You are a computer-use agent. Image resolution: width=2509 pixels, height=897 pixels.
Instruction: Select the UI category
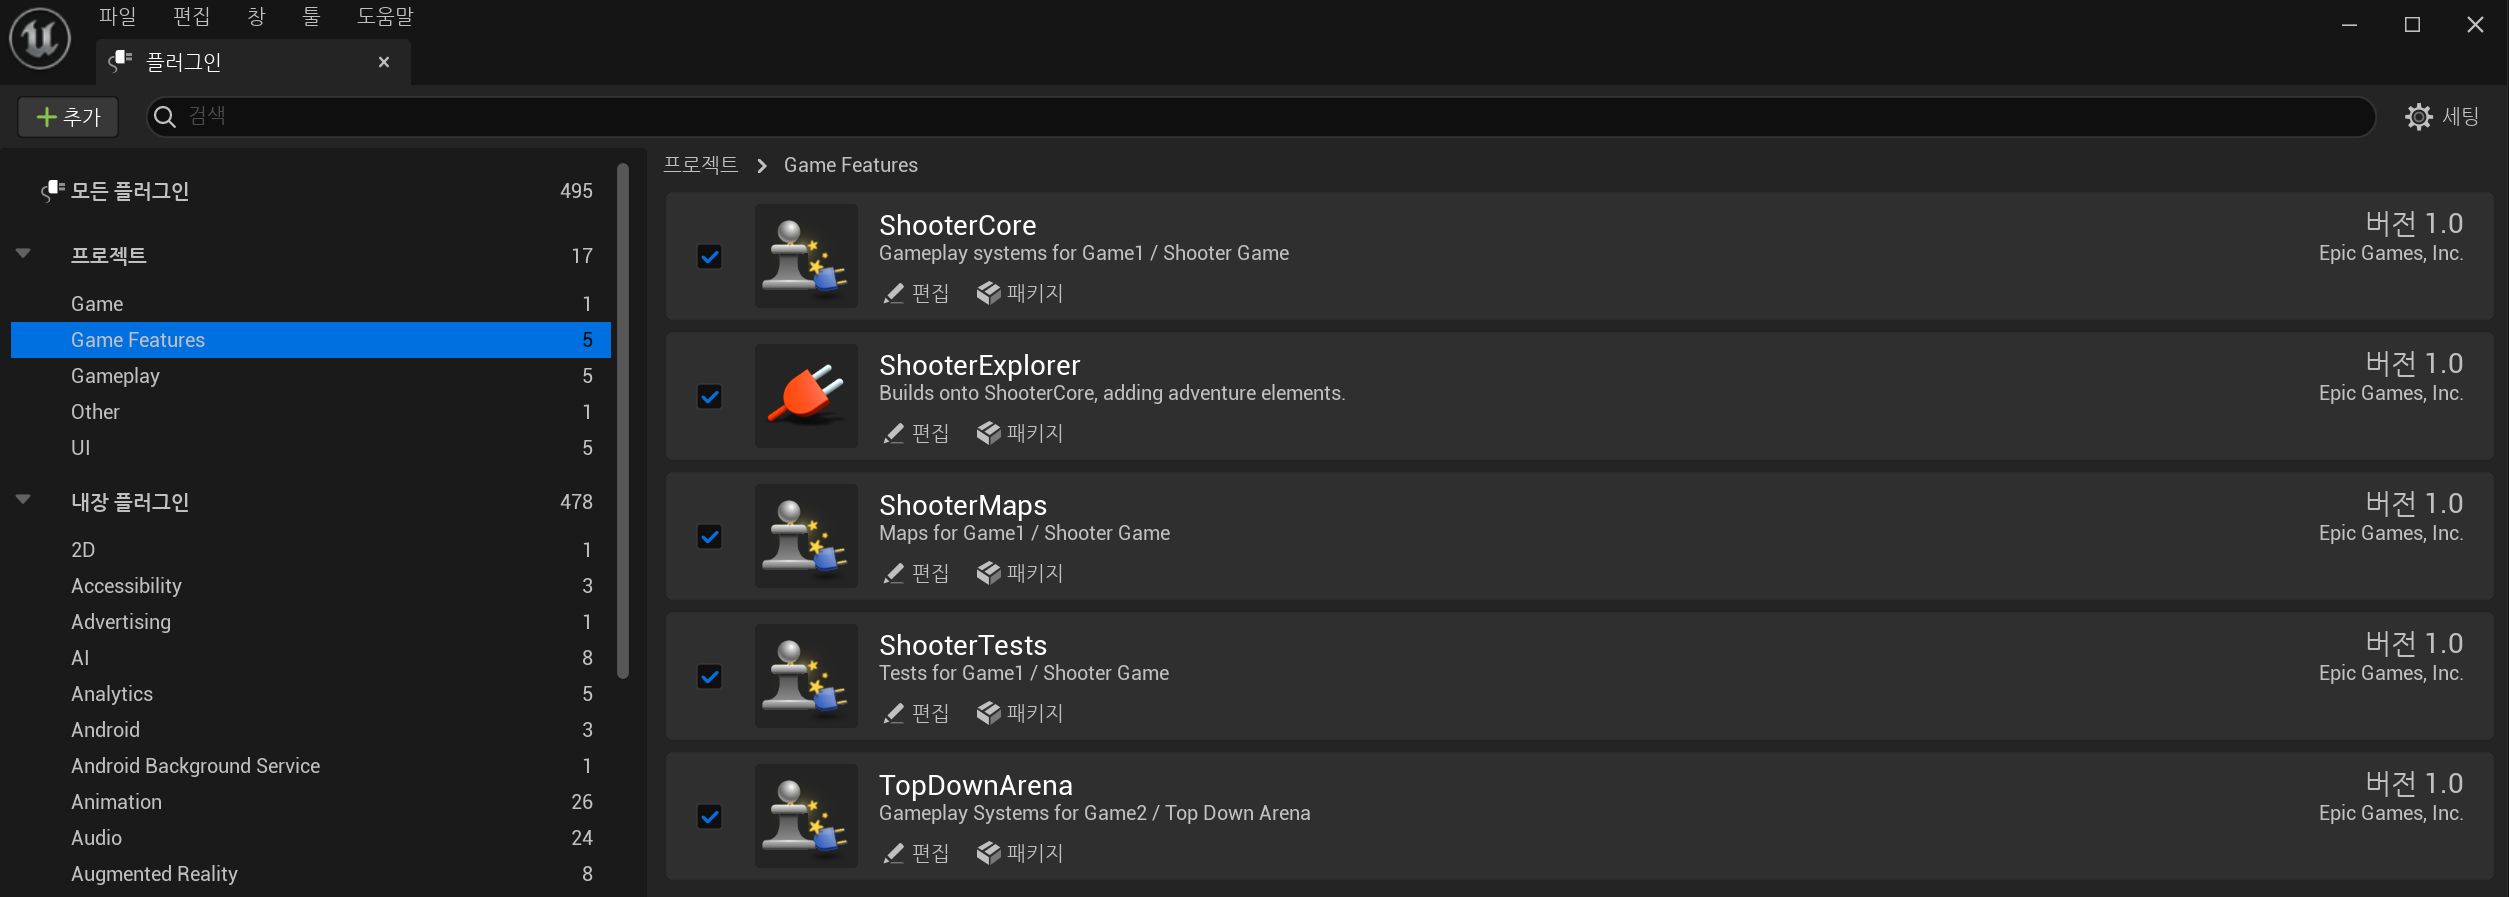311,448
